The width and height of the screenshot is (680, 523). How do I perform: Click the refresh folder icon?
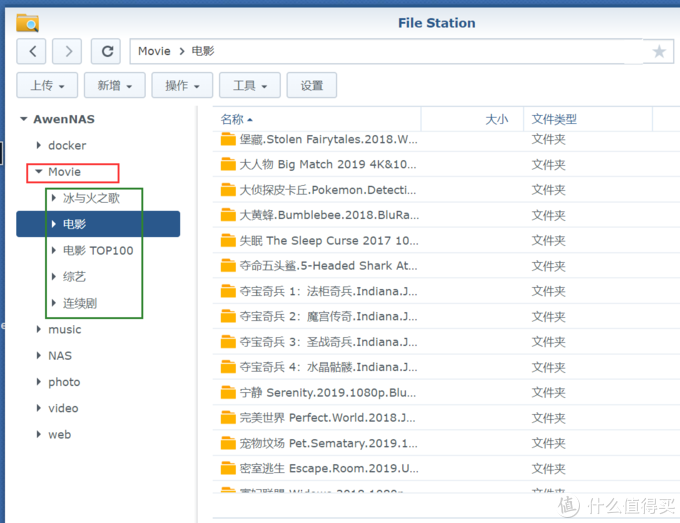(x=105, y=51)
